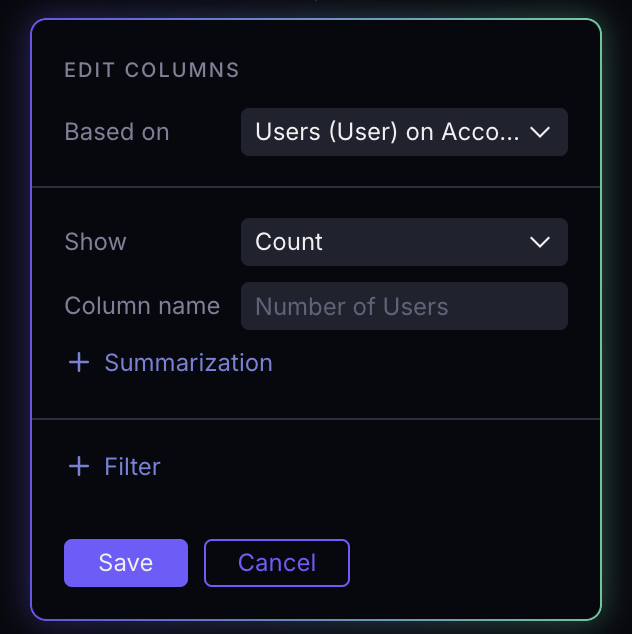This screenshot has height=634, width=632.
Task: Click the Show label
Action: [x=95, y=242]
